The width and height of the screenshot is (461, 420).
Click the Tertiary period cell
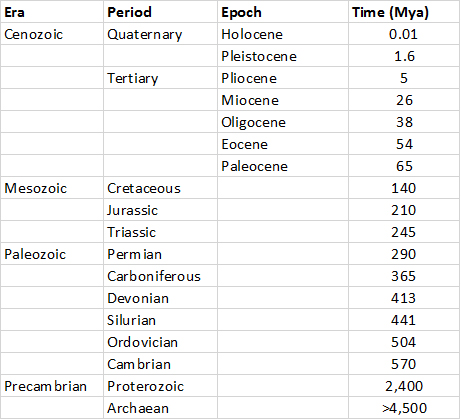click(x=160, y=78)
